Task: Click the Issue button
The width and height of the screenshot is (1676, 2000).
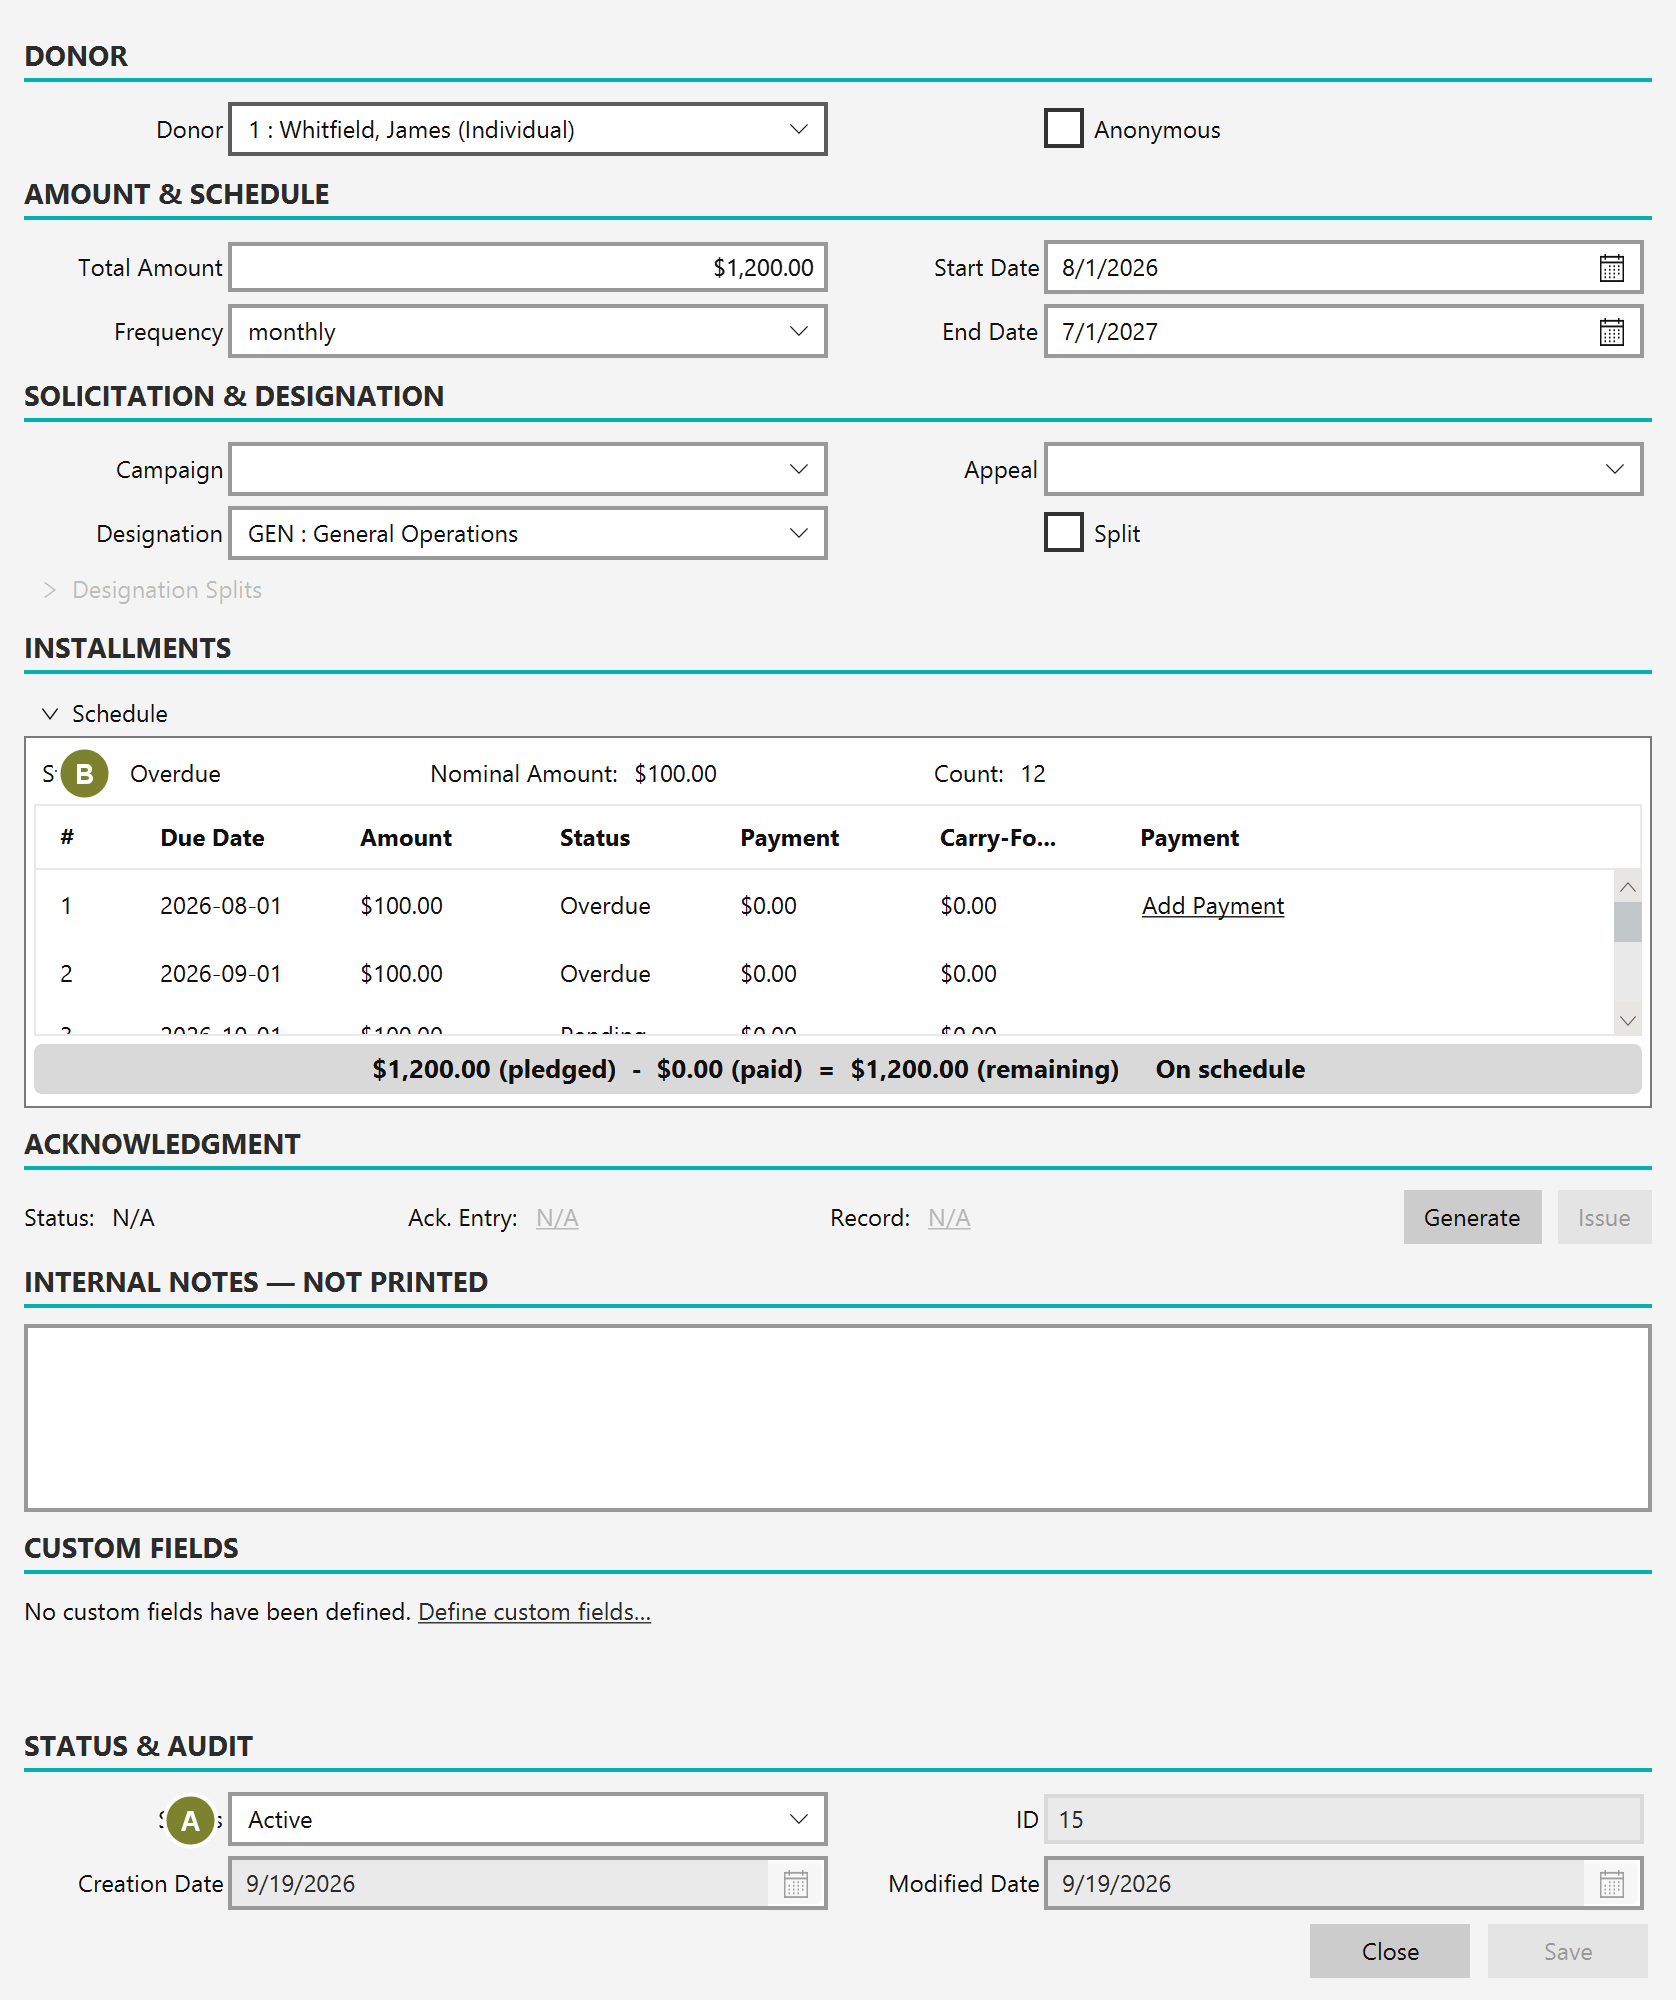Action: (1604, 1217)
